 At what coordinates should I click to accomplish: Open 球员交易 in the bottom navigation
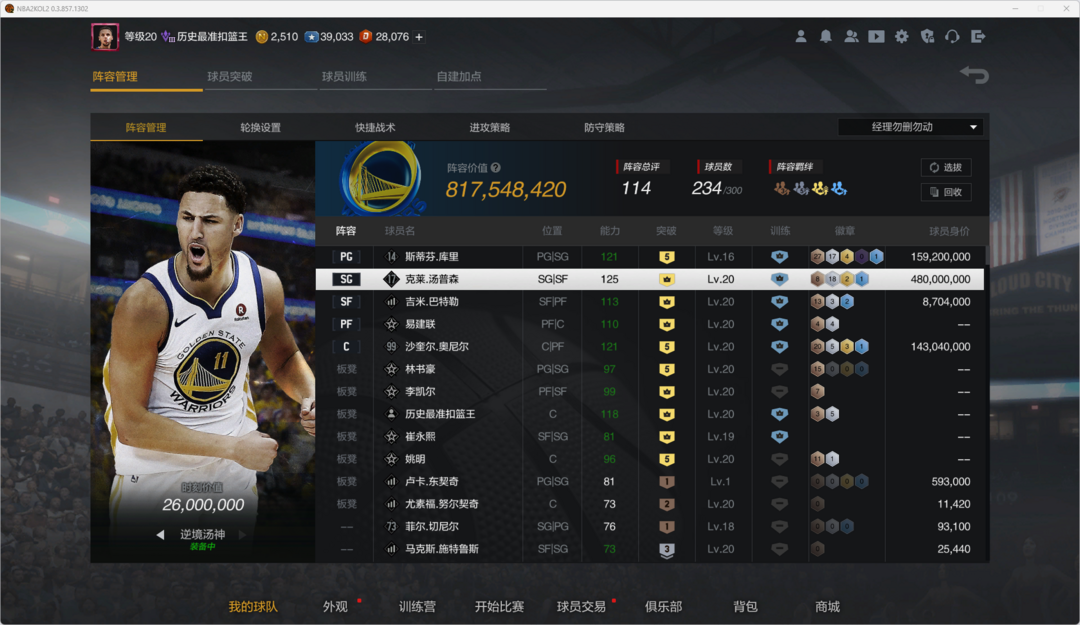[581, 606]
